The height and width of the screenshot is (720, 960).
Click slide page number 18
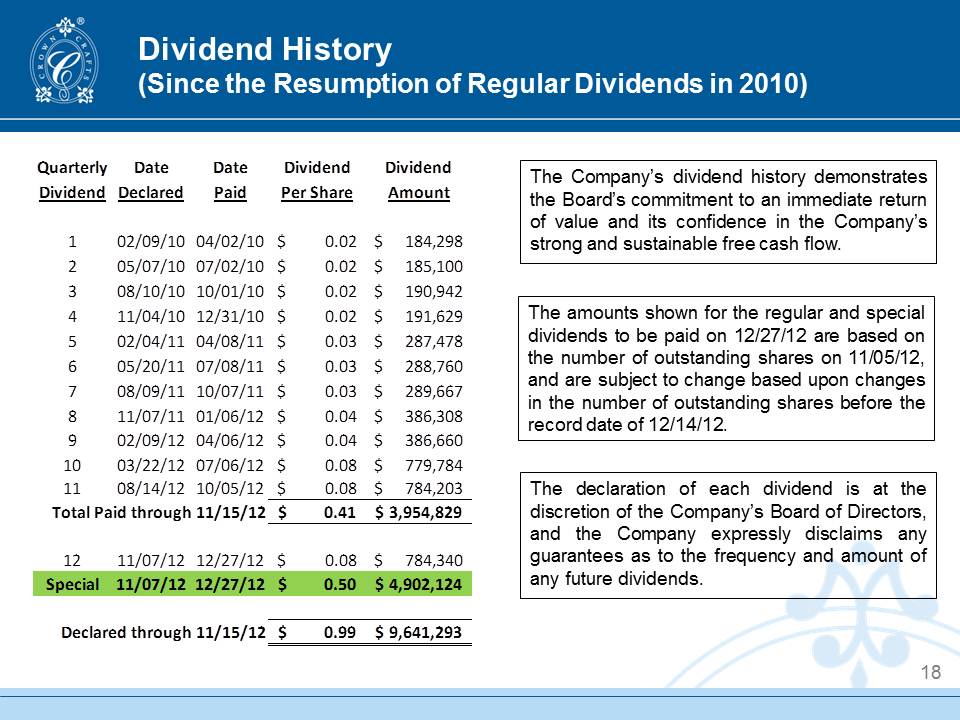pos(930,673)
